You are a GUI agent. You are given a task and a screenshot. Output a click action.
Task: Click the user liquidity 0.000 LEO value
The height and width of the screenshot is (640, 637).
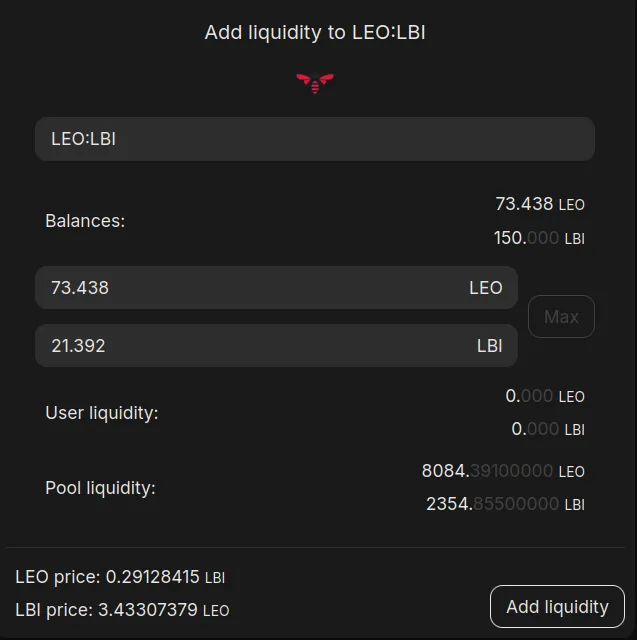545,396
